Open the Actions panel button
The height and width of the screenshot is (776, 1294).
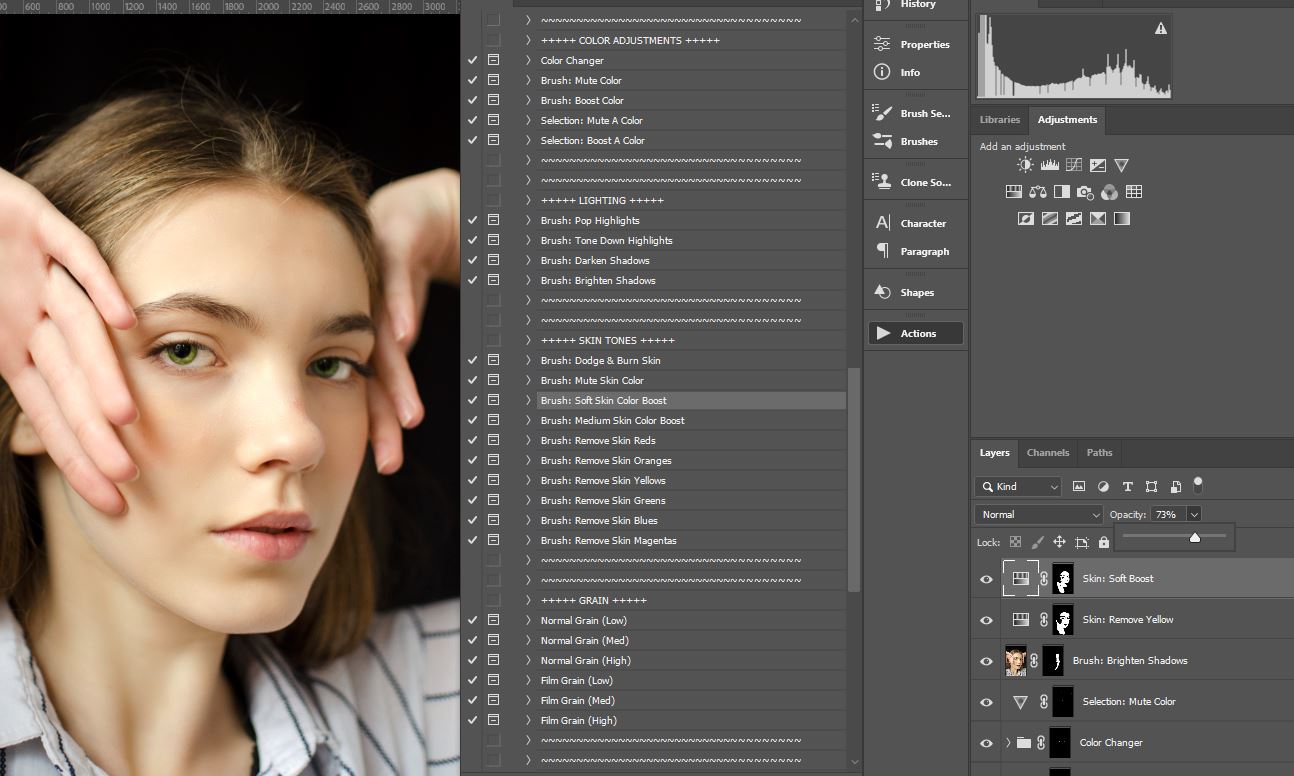pos(915,333)
